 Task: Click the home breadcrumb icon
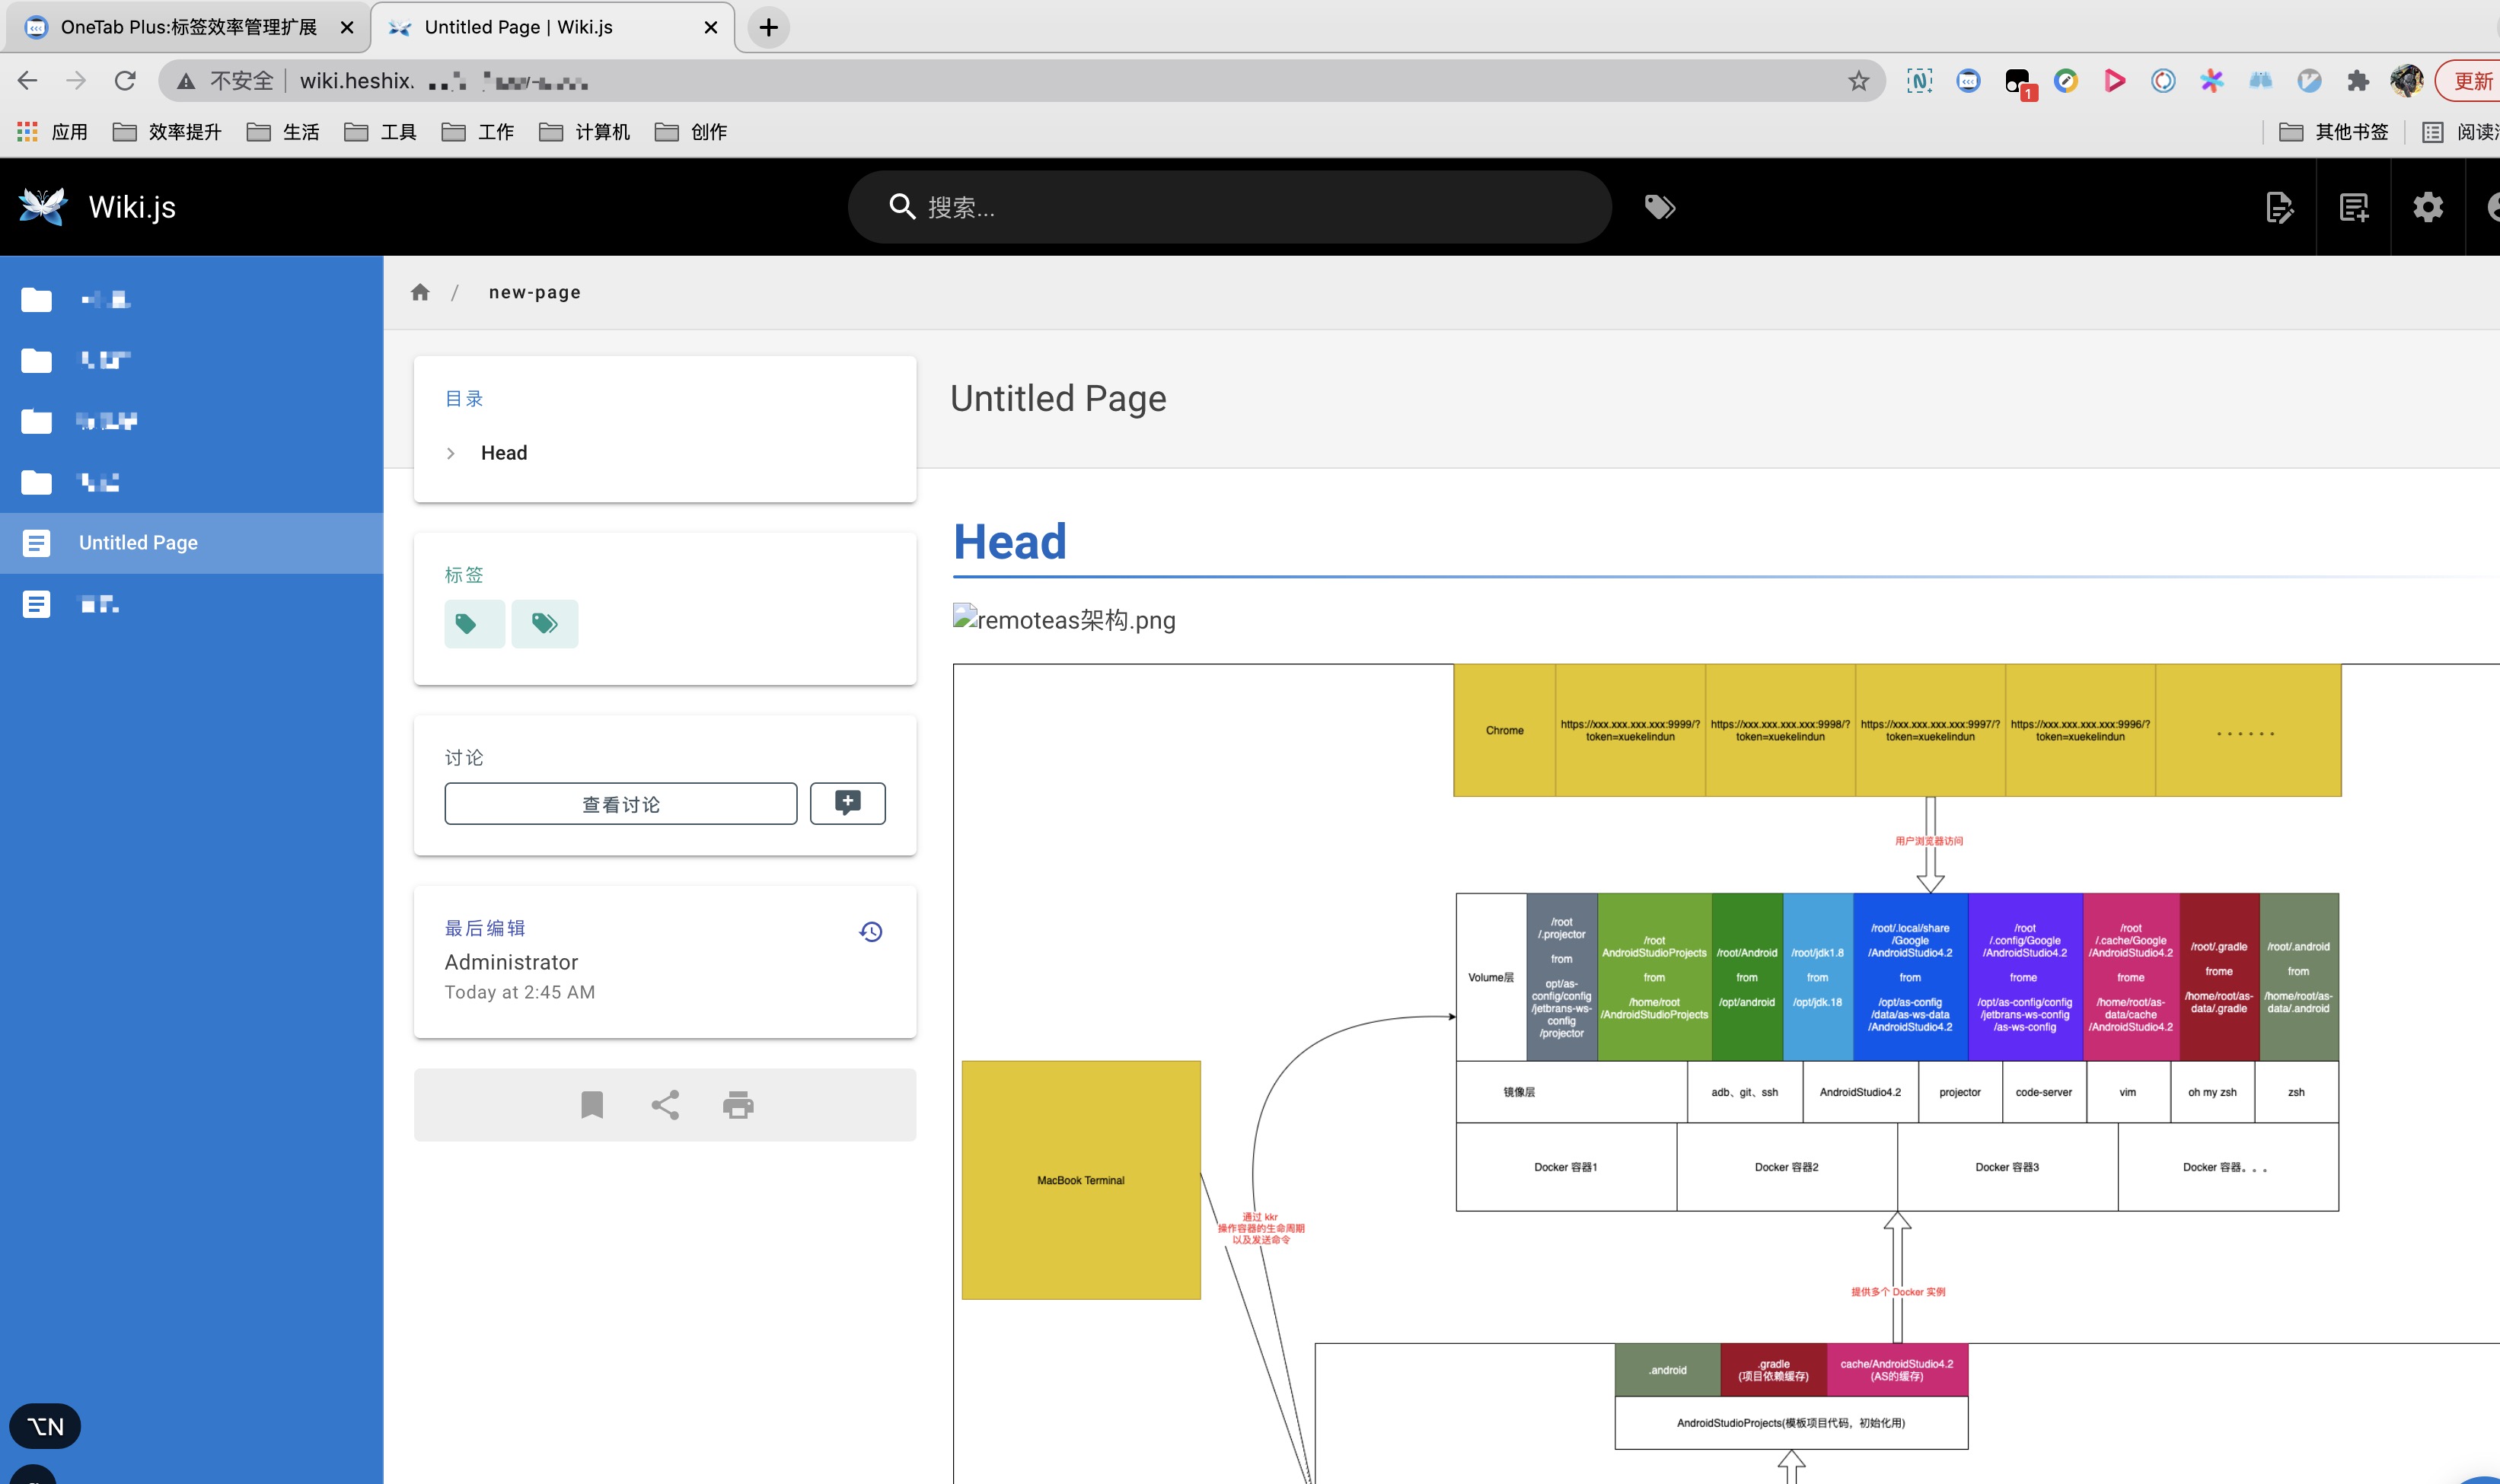click(420, 292)
